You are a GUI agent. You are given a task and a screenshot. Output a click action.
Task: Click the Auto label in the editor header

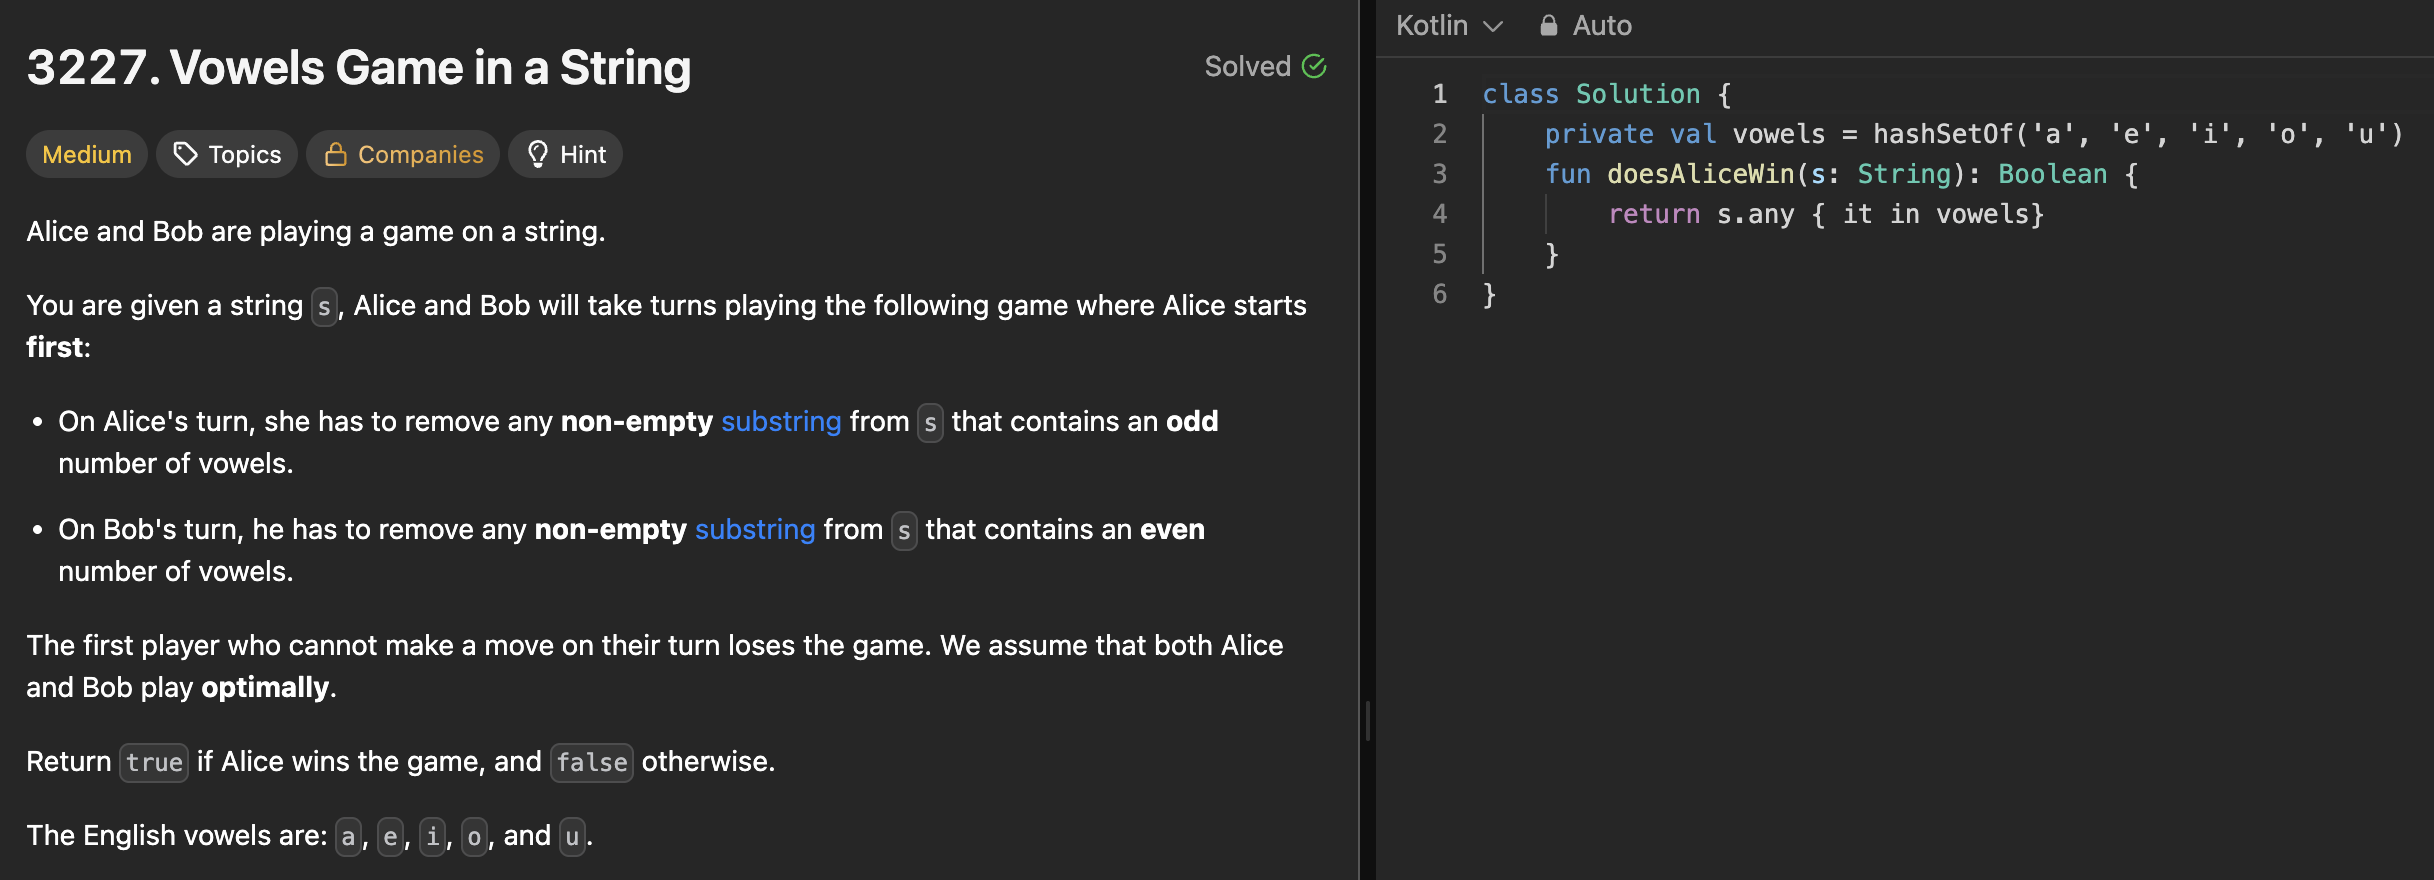click(1602, 26)
